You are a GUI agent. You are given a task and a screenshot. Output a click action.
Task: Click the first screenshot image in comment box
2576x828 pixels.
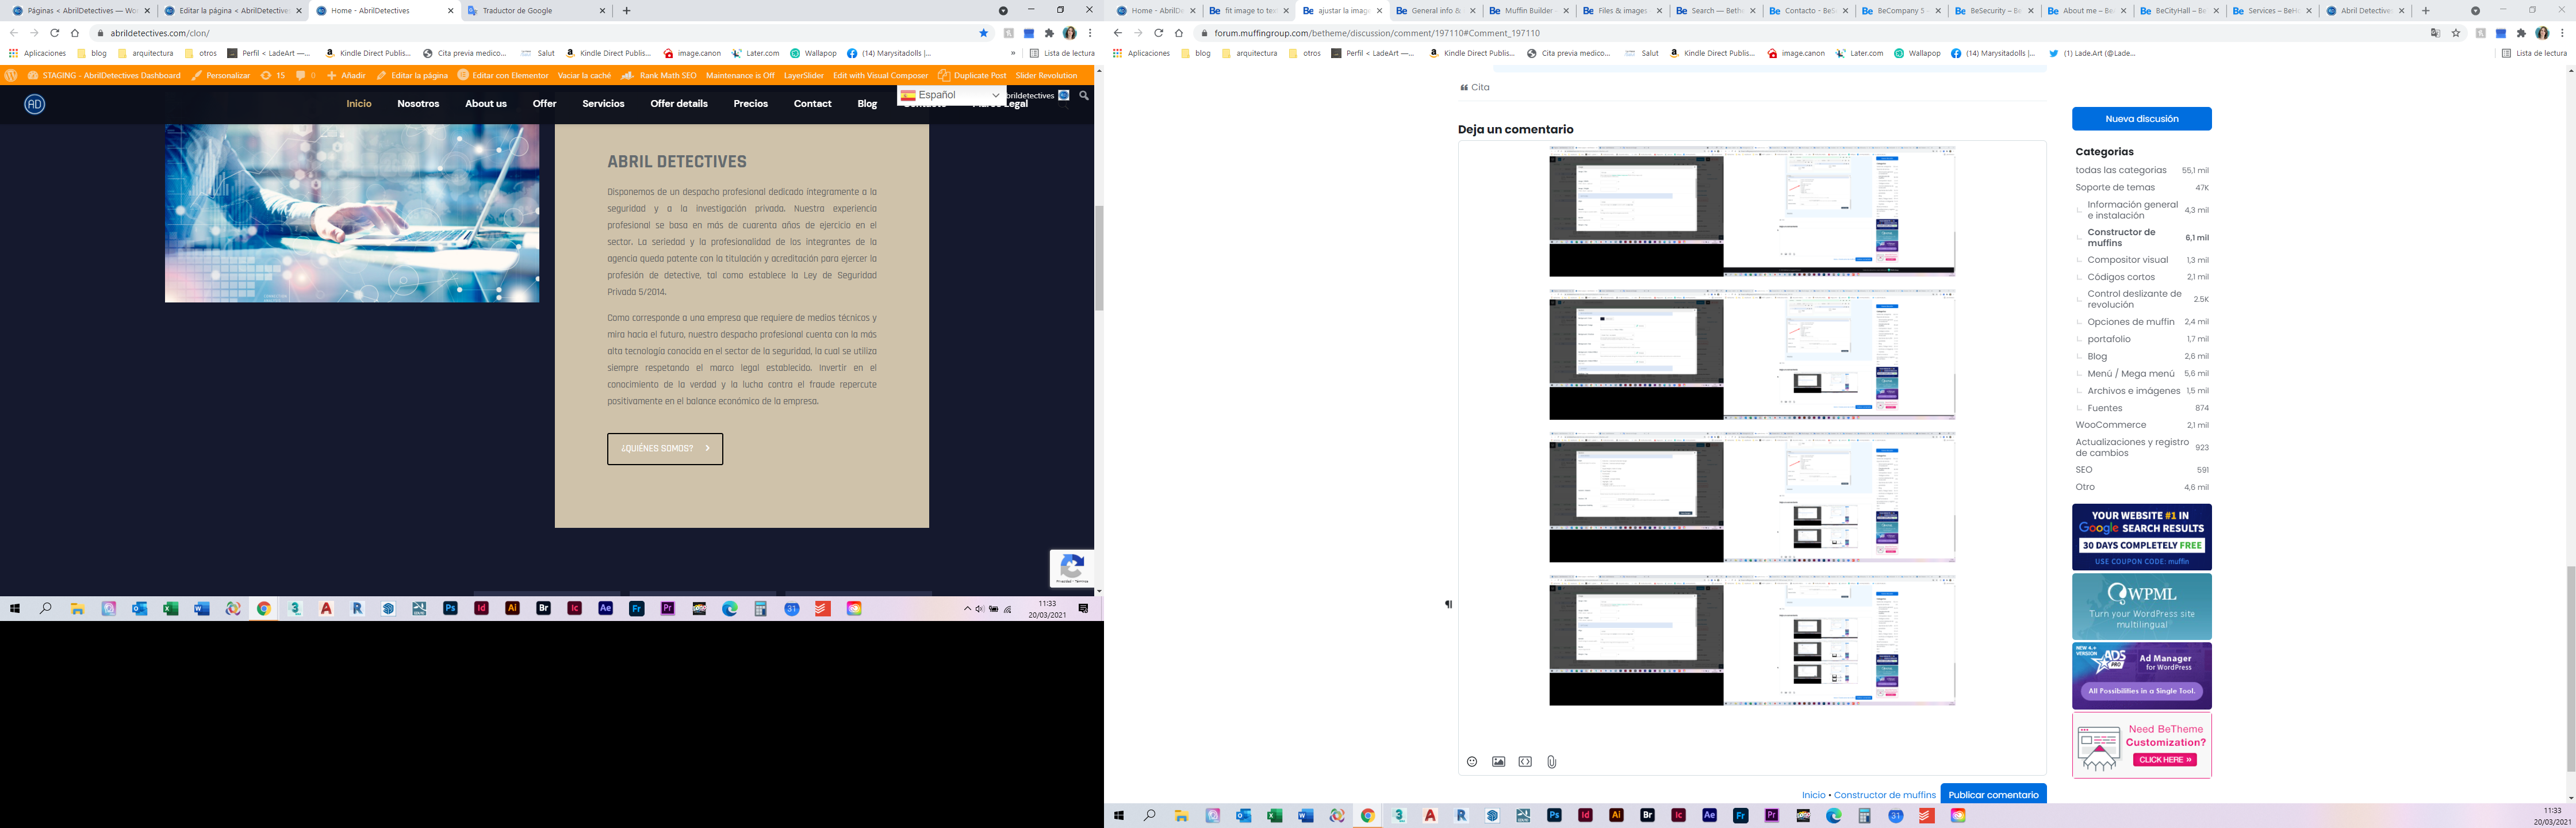(1752, 211)
